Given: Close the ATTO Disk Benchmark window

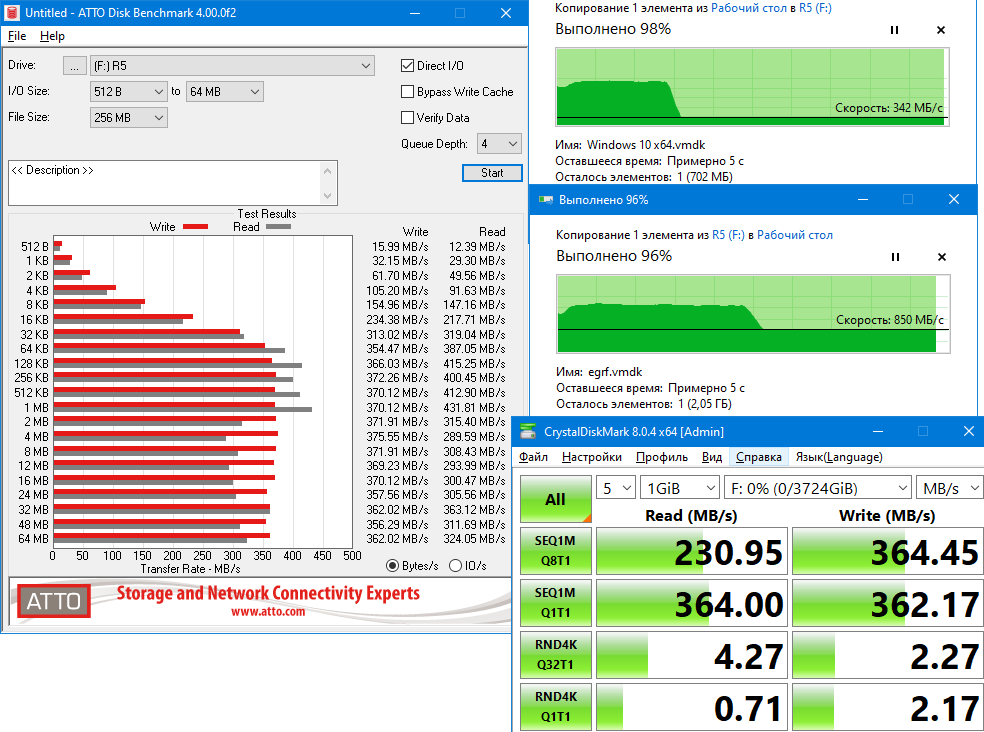Looking at the screenshot, I should 506,13.
